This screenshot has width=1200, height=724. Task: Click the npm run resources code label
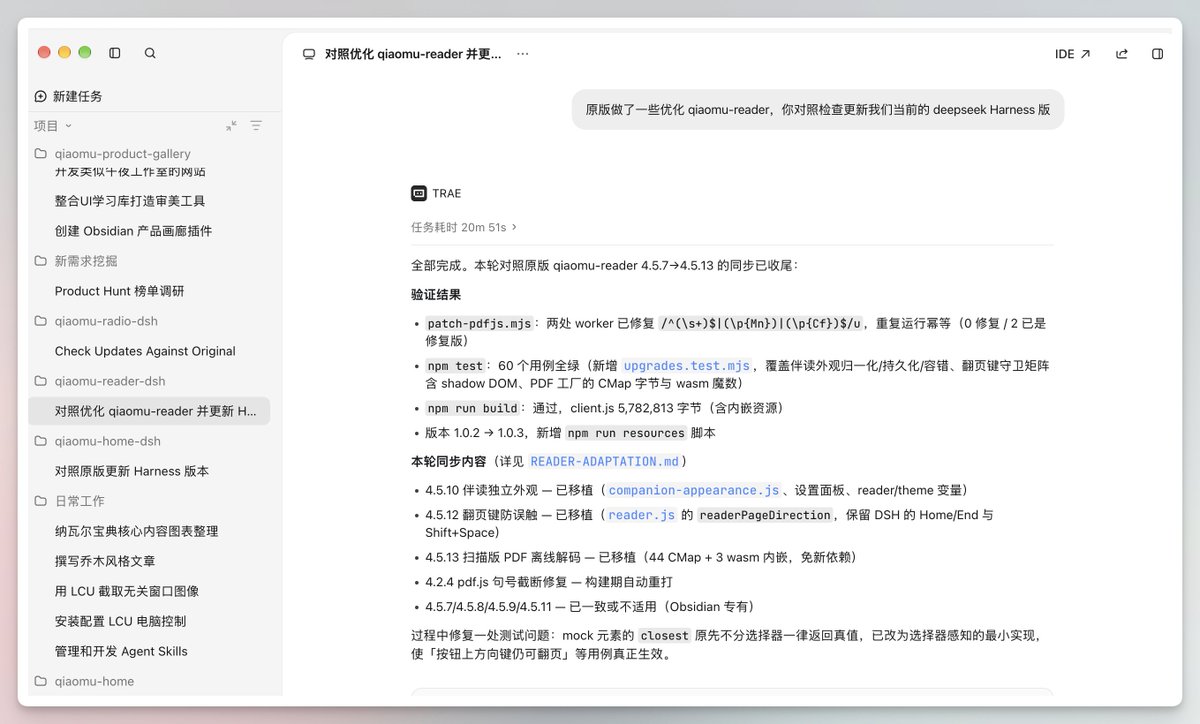[x=625, y=433]
